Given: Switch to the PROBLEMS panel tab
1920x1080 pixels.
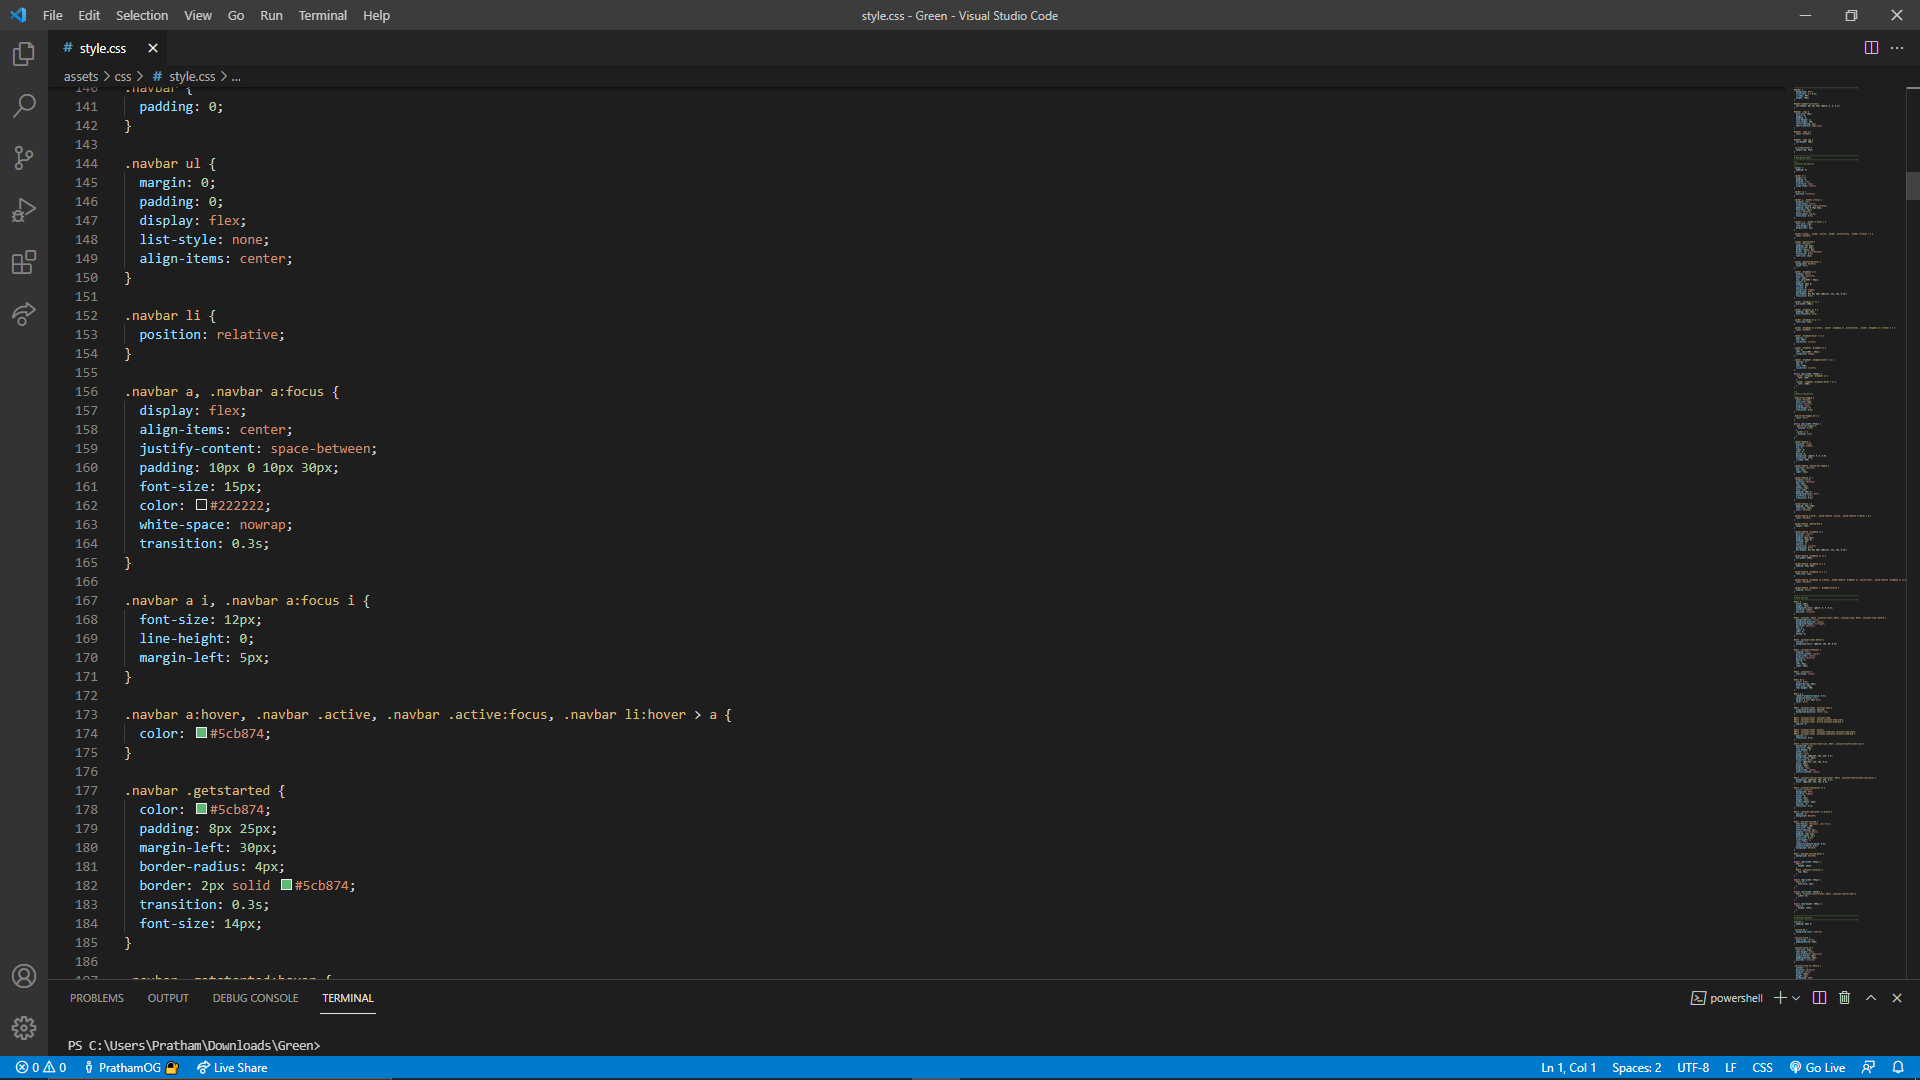Looking at the screenshot, I should (97, 998).
